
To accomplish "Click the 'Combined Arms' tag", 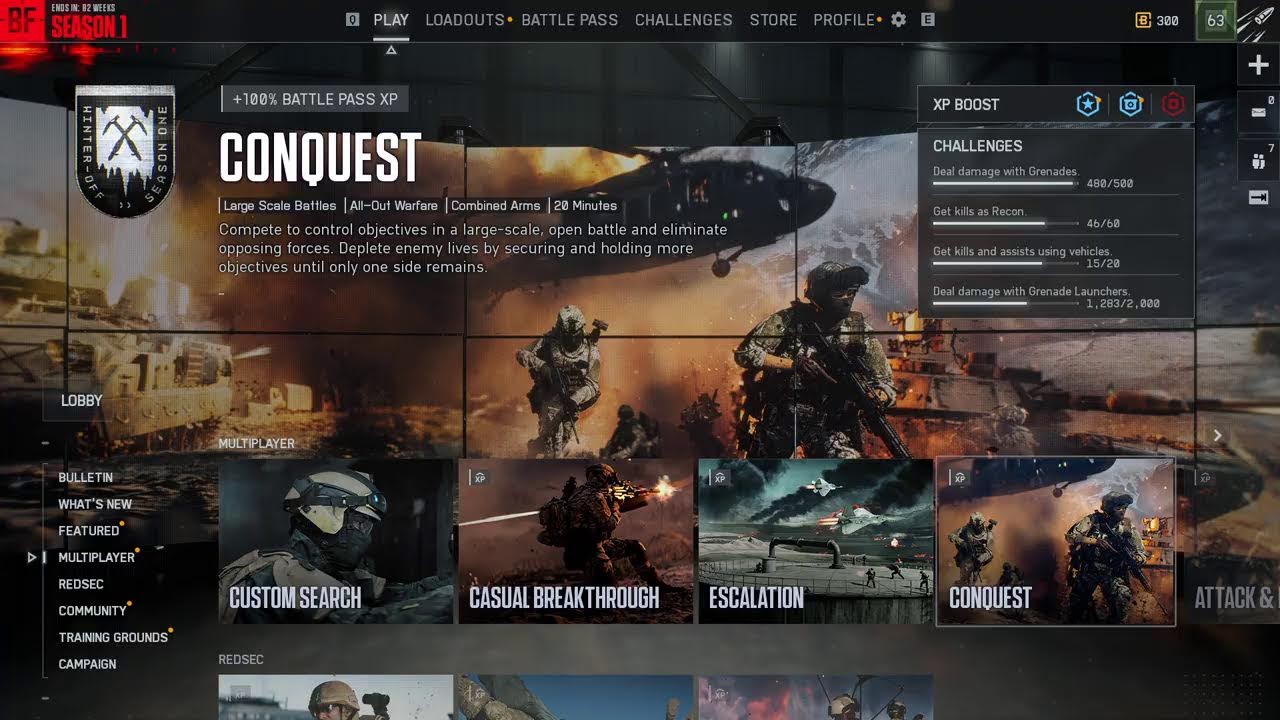I will (x=495, y=206).
